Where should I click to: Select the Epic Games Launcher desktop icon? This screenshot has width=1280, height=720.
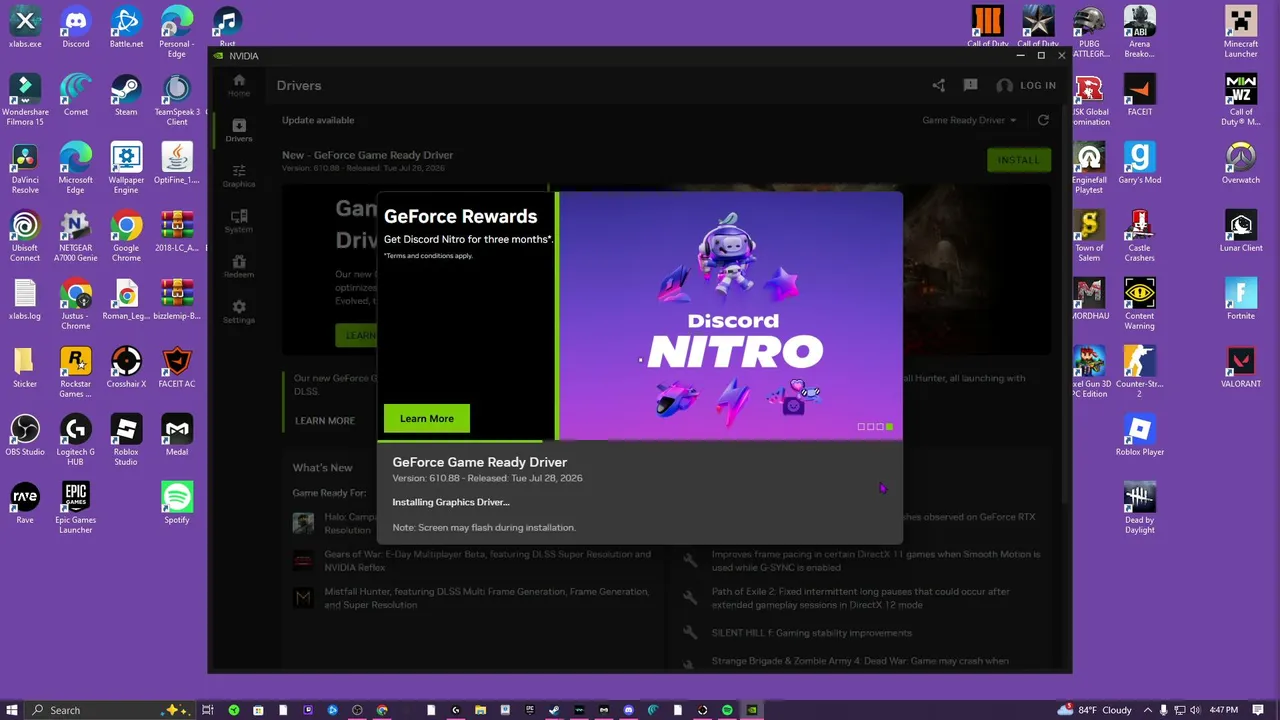click(76, 507)
